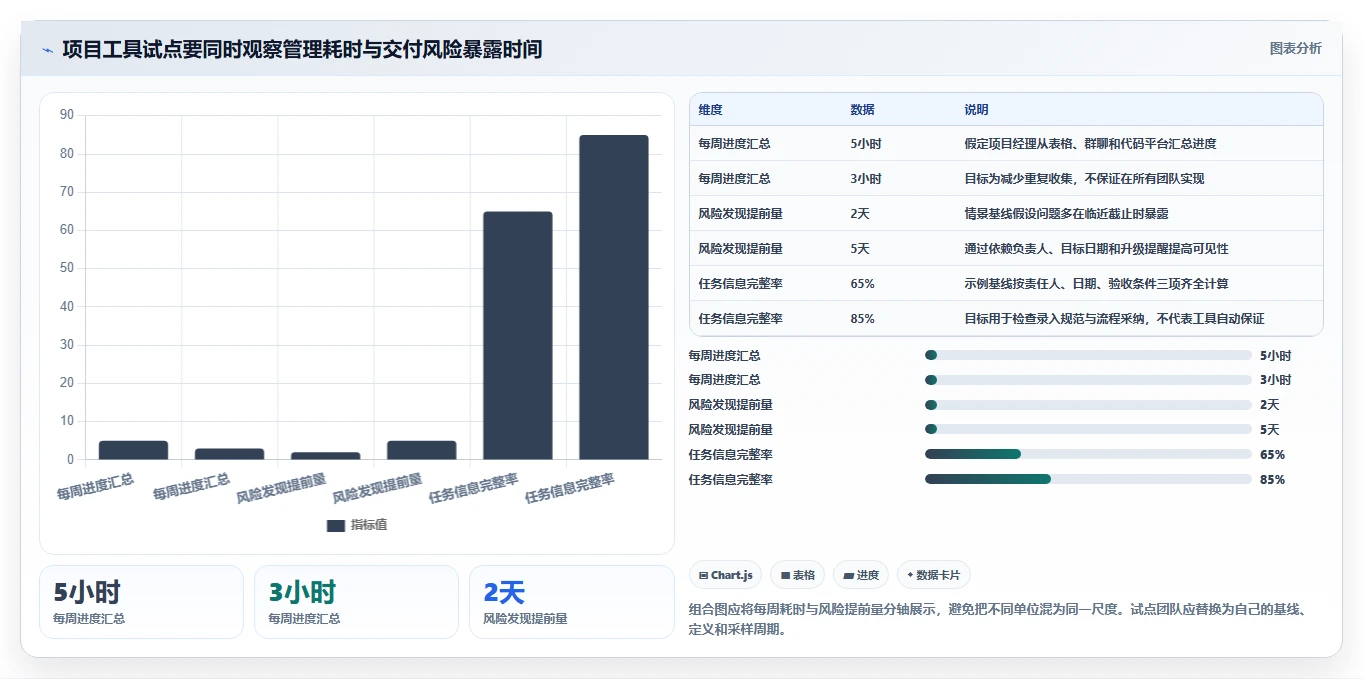This screenshot has height=679, width=1363.
Task: Click the progress bar labeled 2天
Action: [1088, 405]
